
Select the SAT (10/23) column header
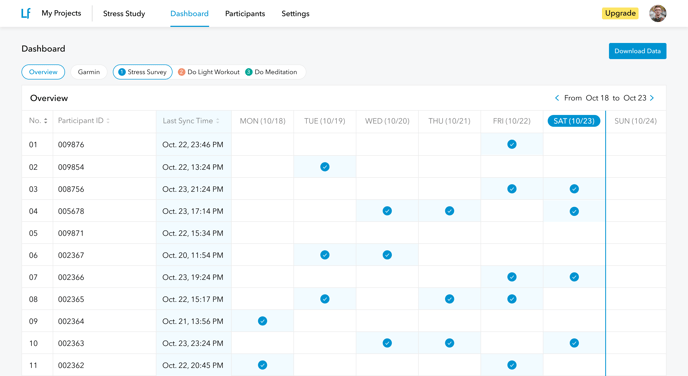point(574,121)
